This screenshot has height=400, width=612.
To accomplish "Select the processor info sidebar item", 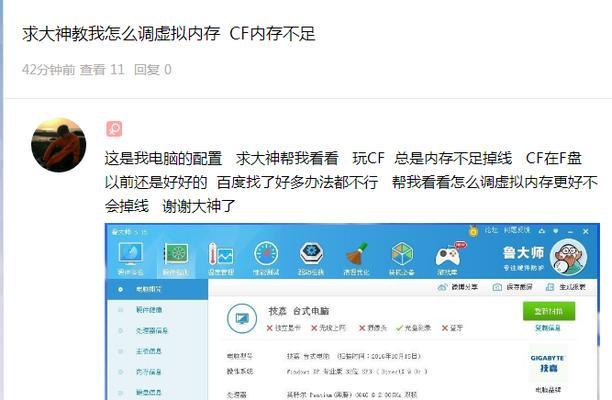I will [x=157, y=331].
